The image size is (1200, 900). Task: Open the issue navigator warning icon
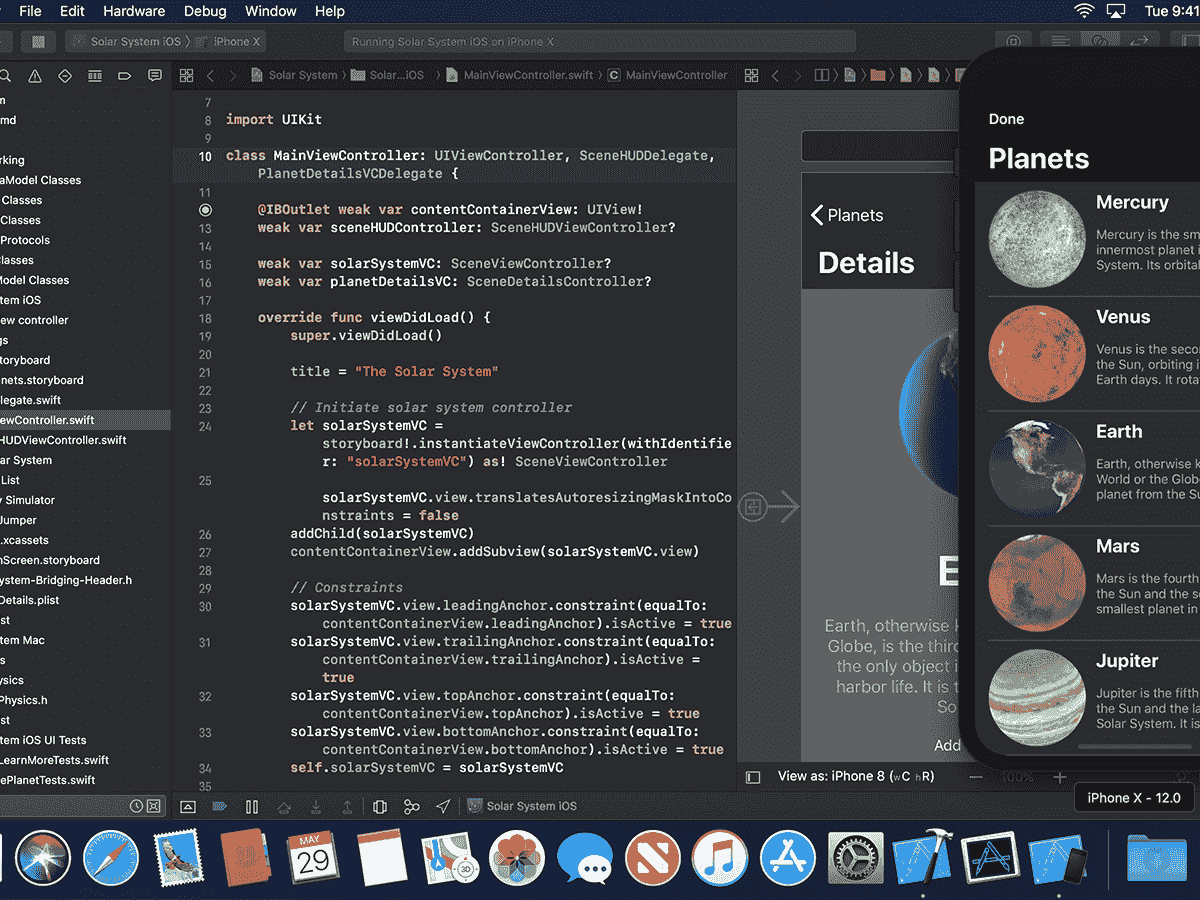click(35, 76)
